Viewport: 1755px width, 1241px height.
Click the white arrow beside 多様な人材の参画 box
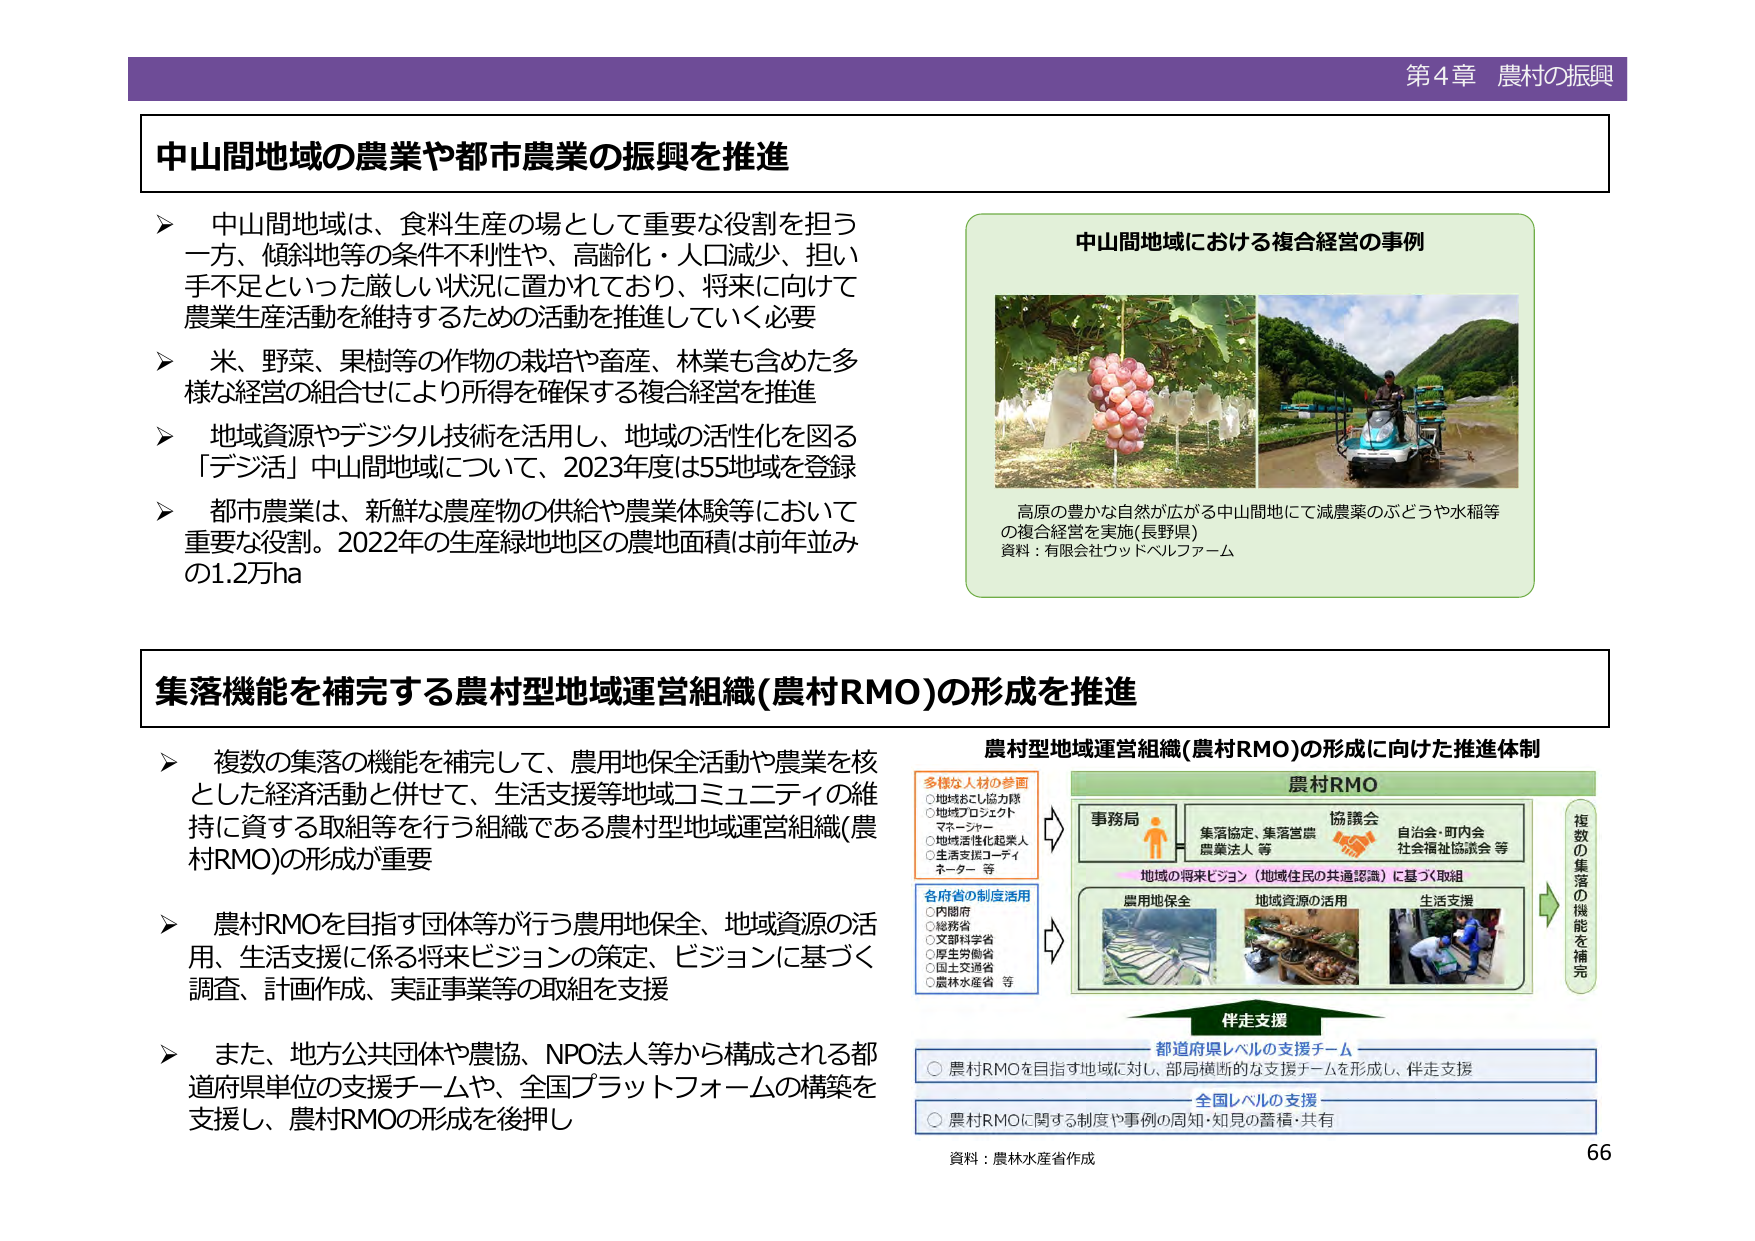coord(1054,828)
